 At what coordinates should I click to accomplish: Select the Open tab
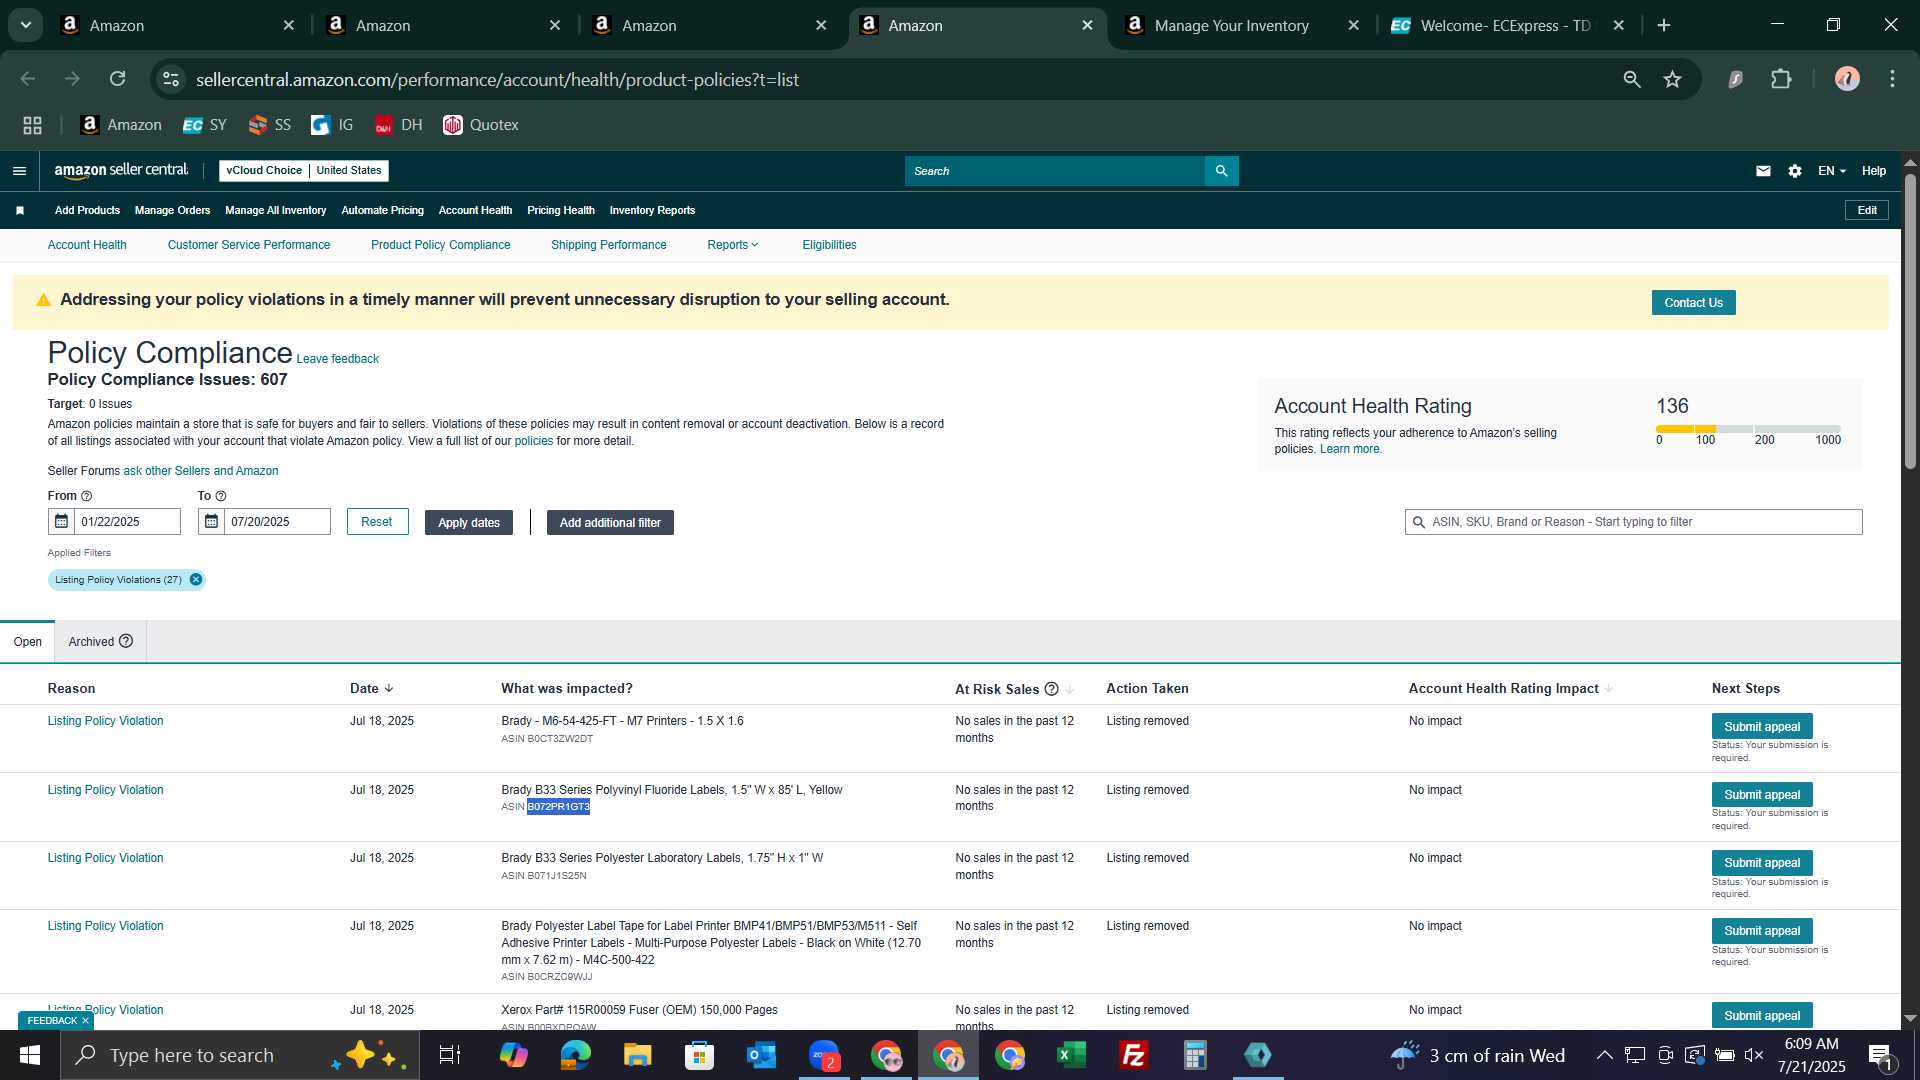point(28,642)
